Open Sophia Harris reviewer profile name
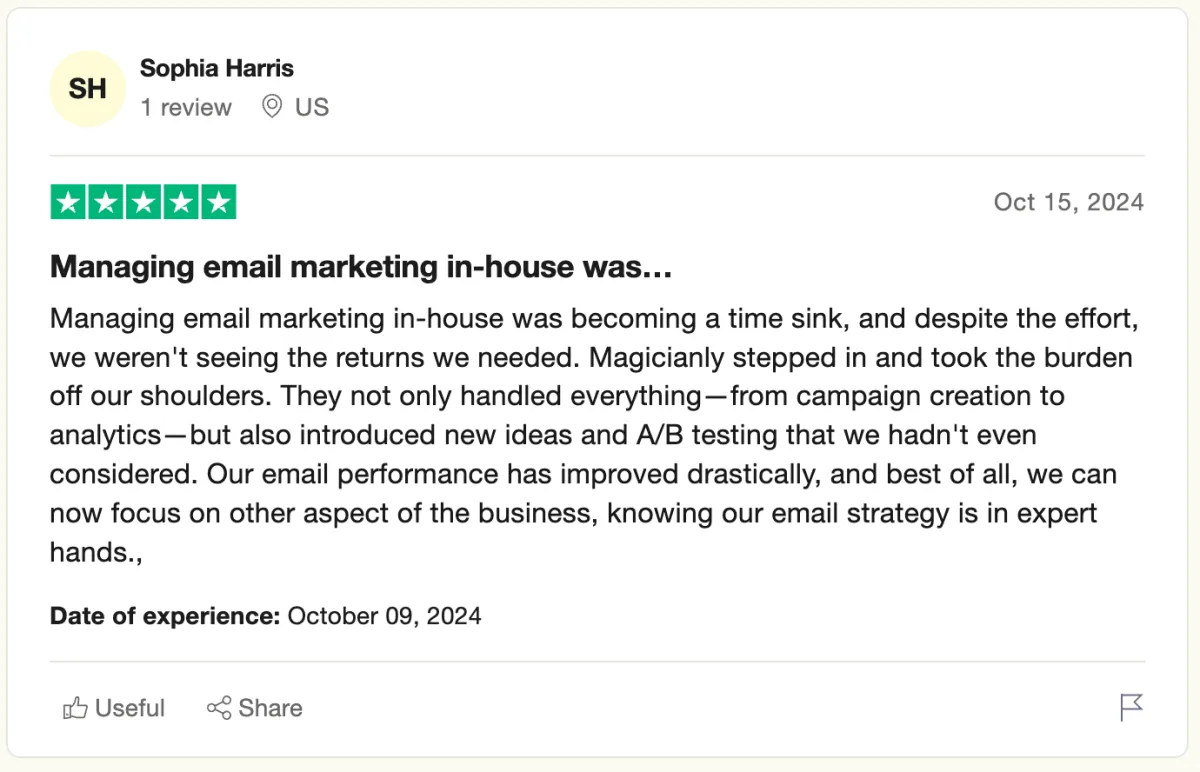Viewport: 1200px width, 772px height. tap(217, 68)
